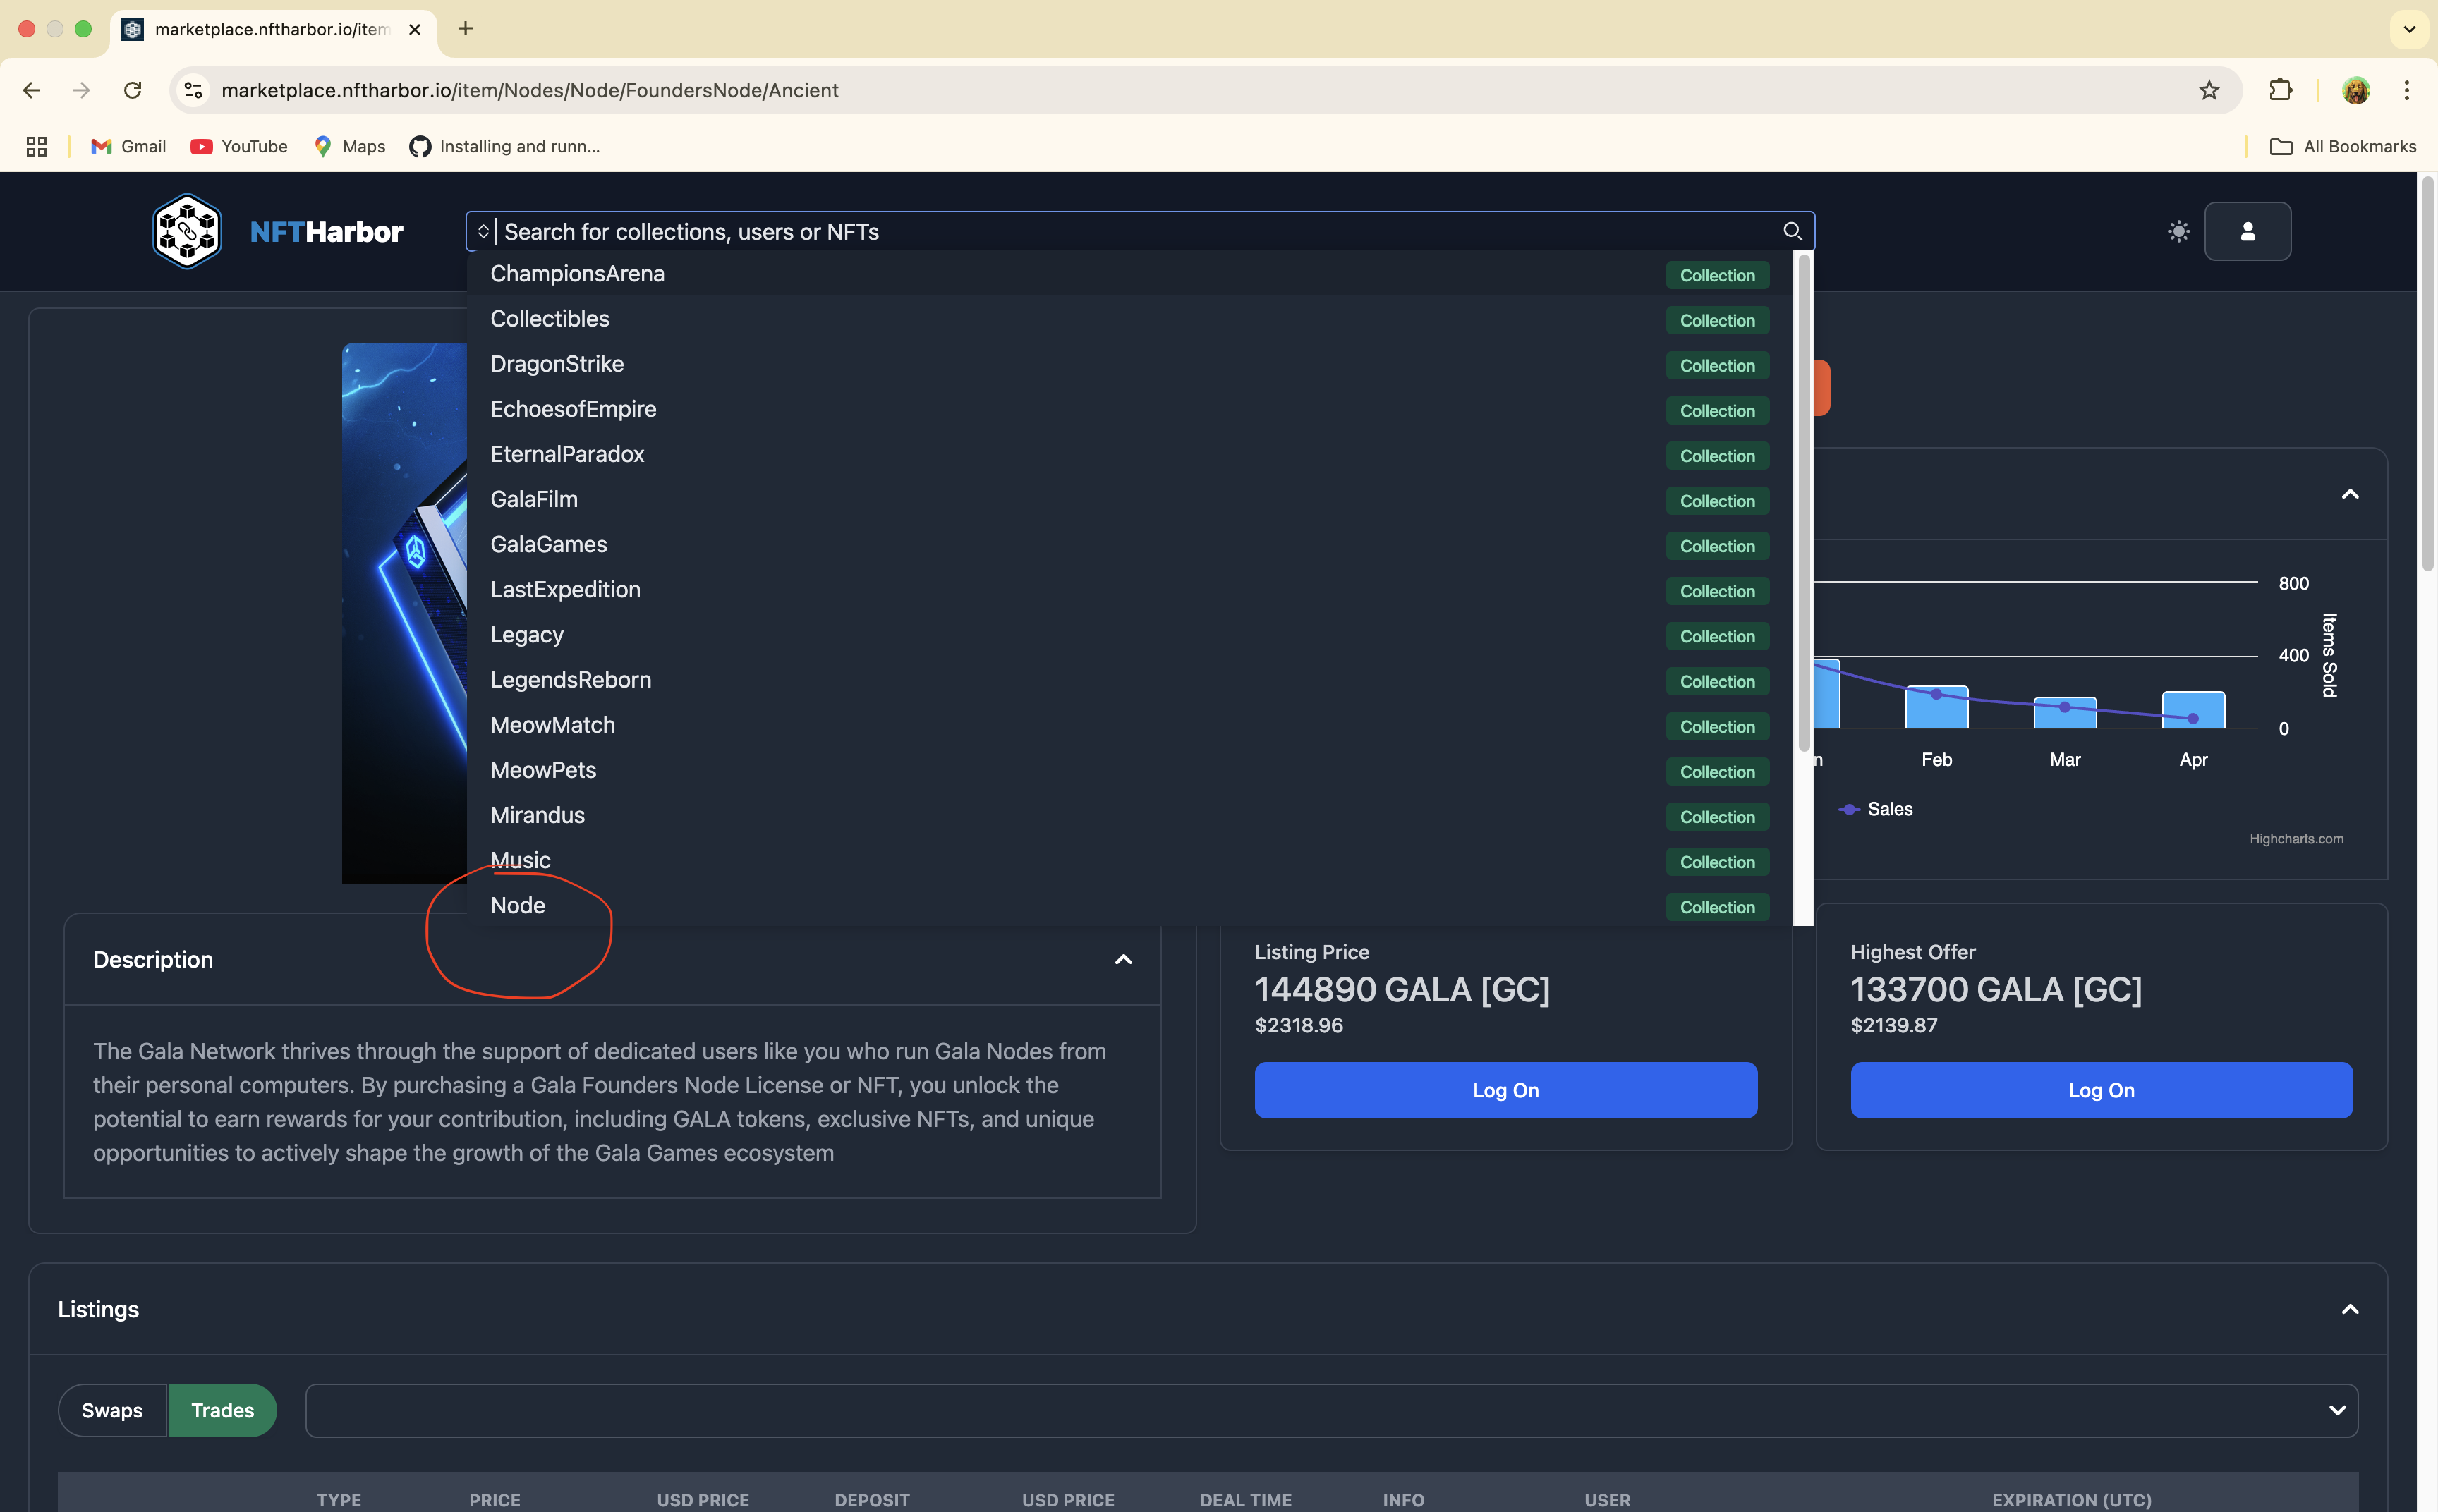Screen dimensions: 2438x1512
Task: Pick Music collection
Action: (1130, 860)
